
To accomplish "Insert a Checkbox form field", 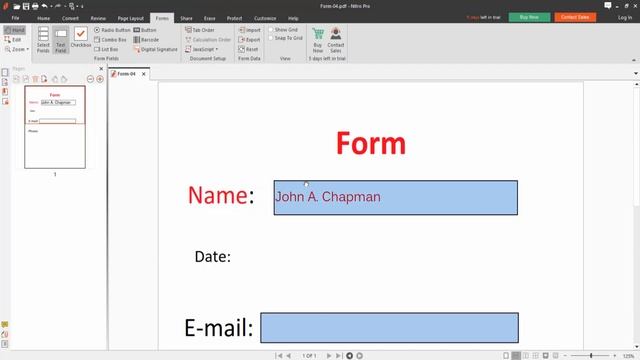I will pos(81,37).
